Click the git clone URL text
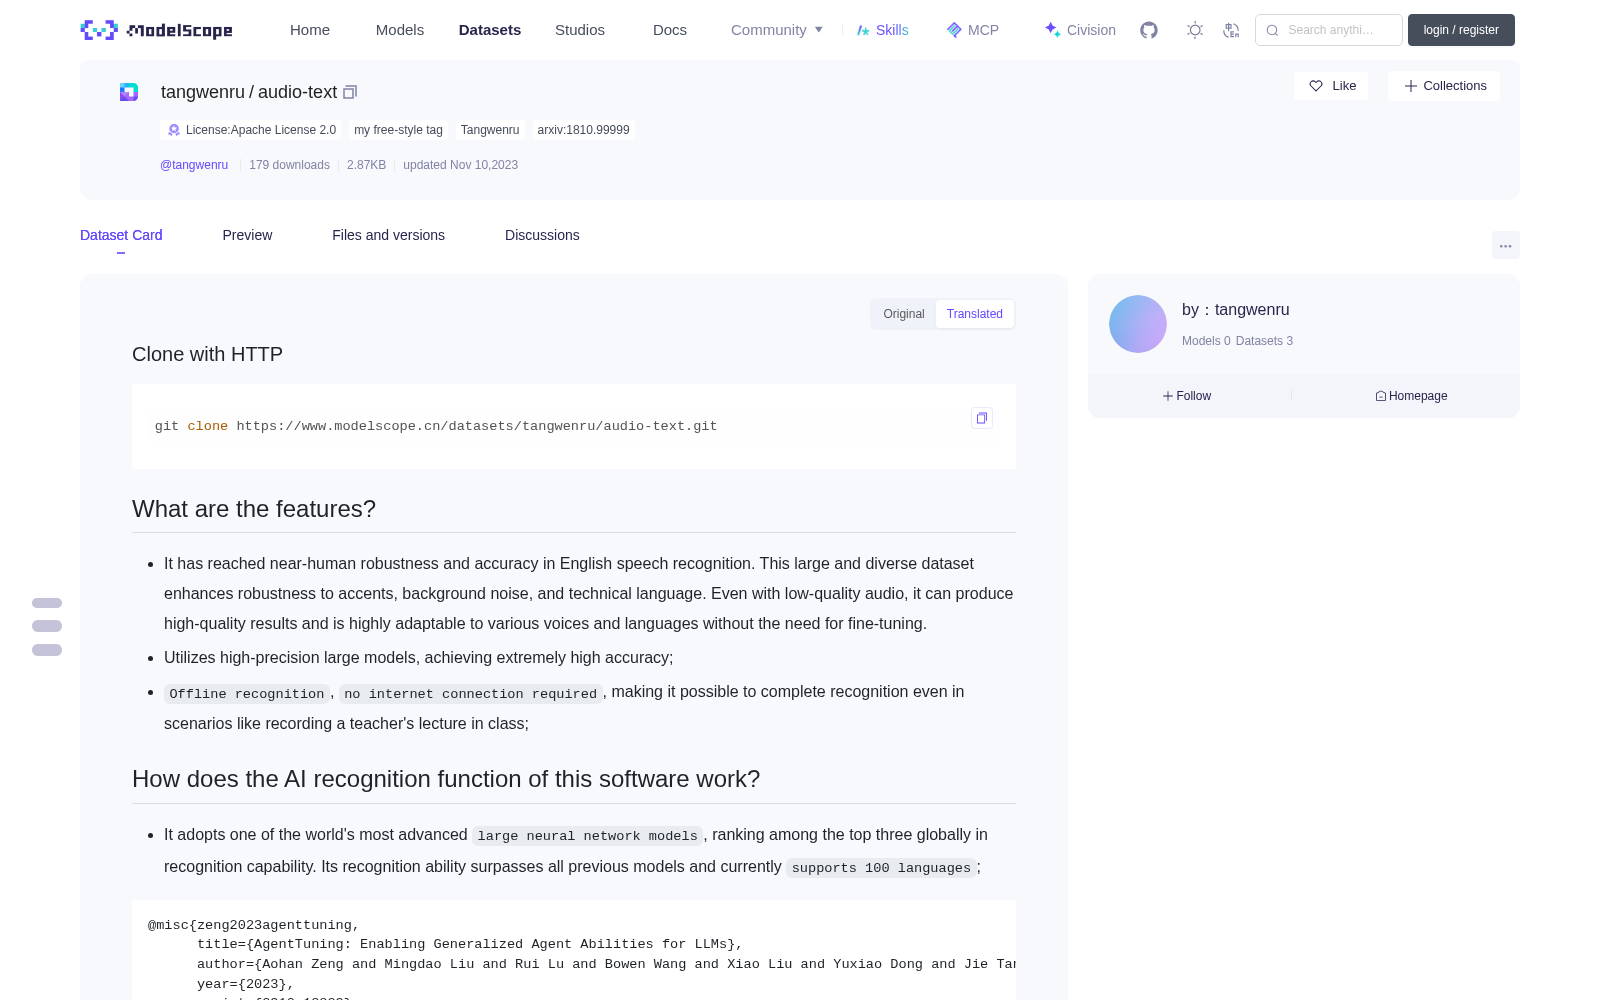The height and width of the screenshot is (1000, 1600). pos(477,426)
